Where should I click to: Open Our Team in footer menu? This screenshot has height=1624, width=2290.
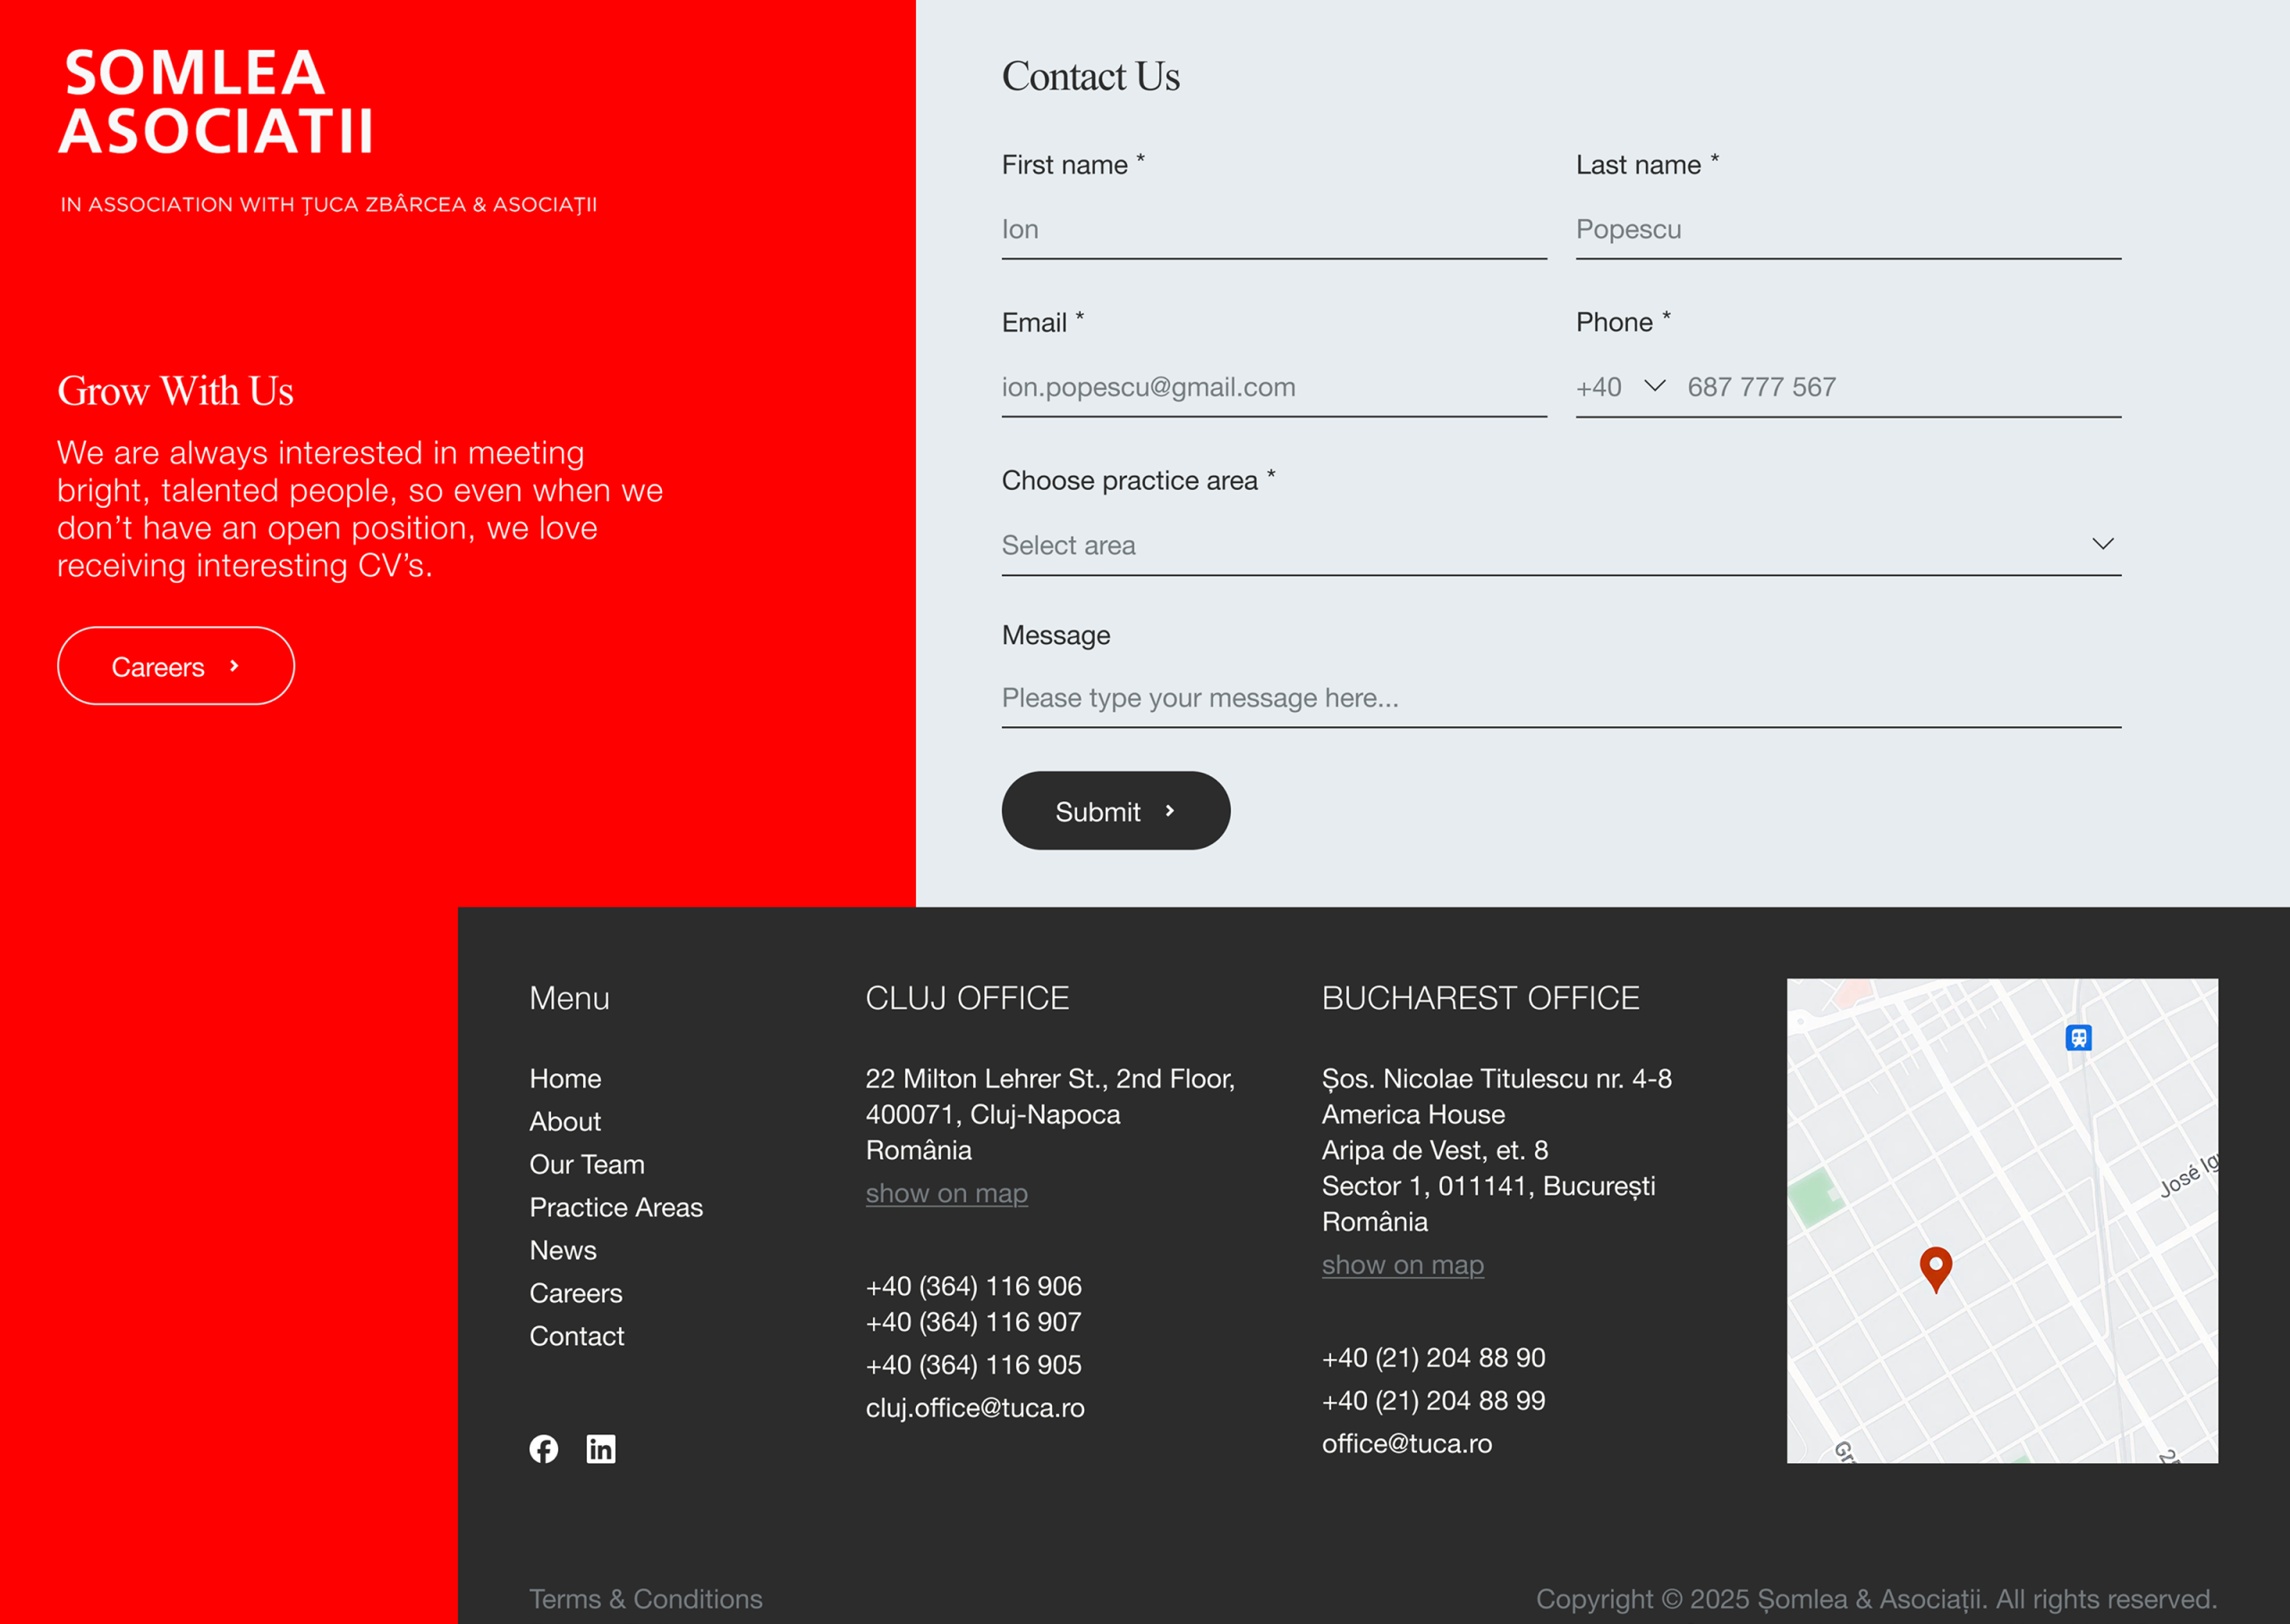coord(587,1164)
